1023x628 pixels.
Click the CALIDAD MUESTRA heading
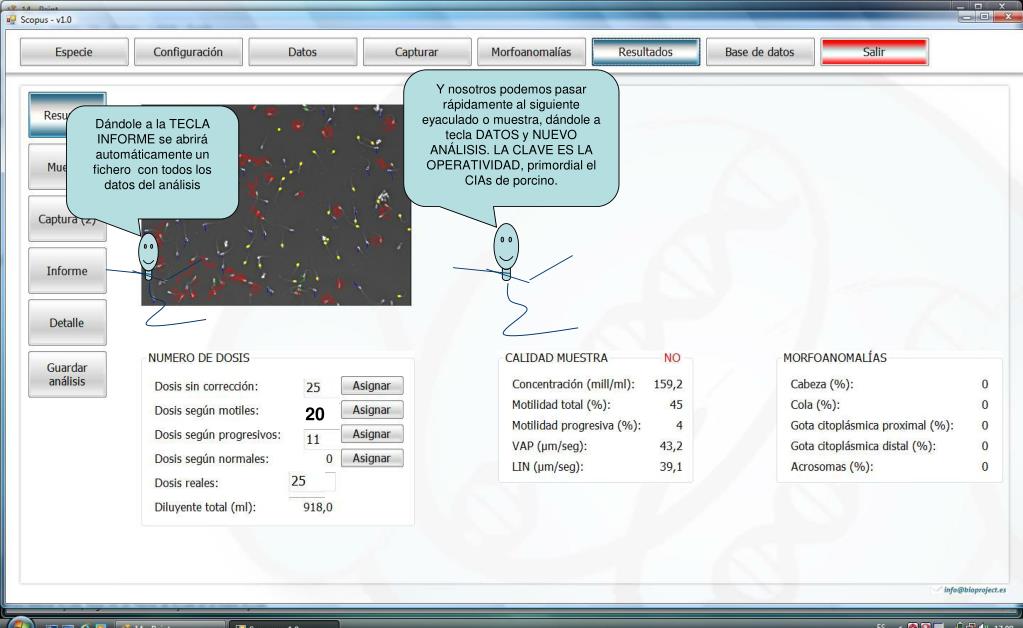click(x=557, y=358)
